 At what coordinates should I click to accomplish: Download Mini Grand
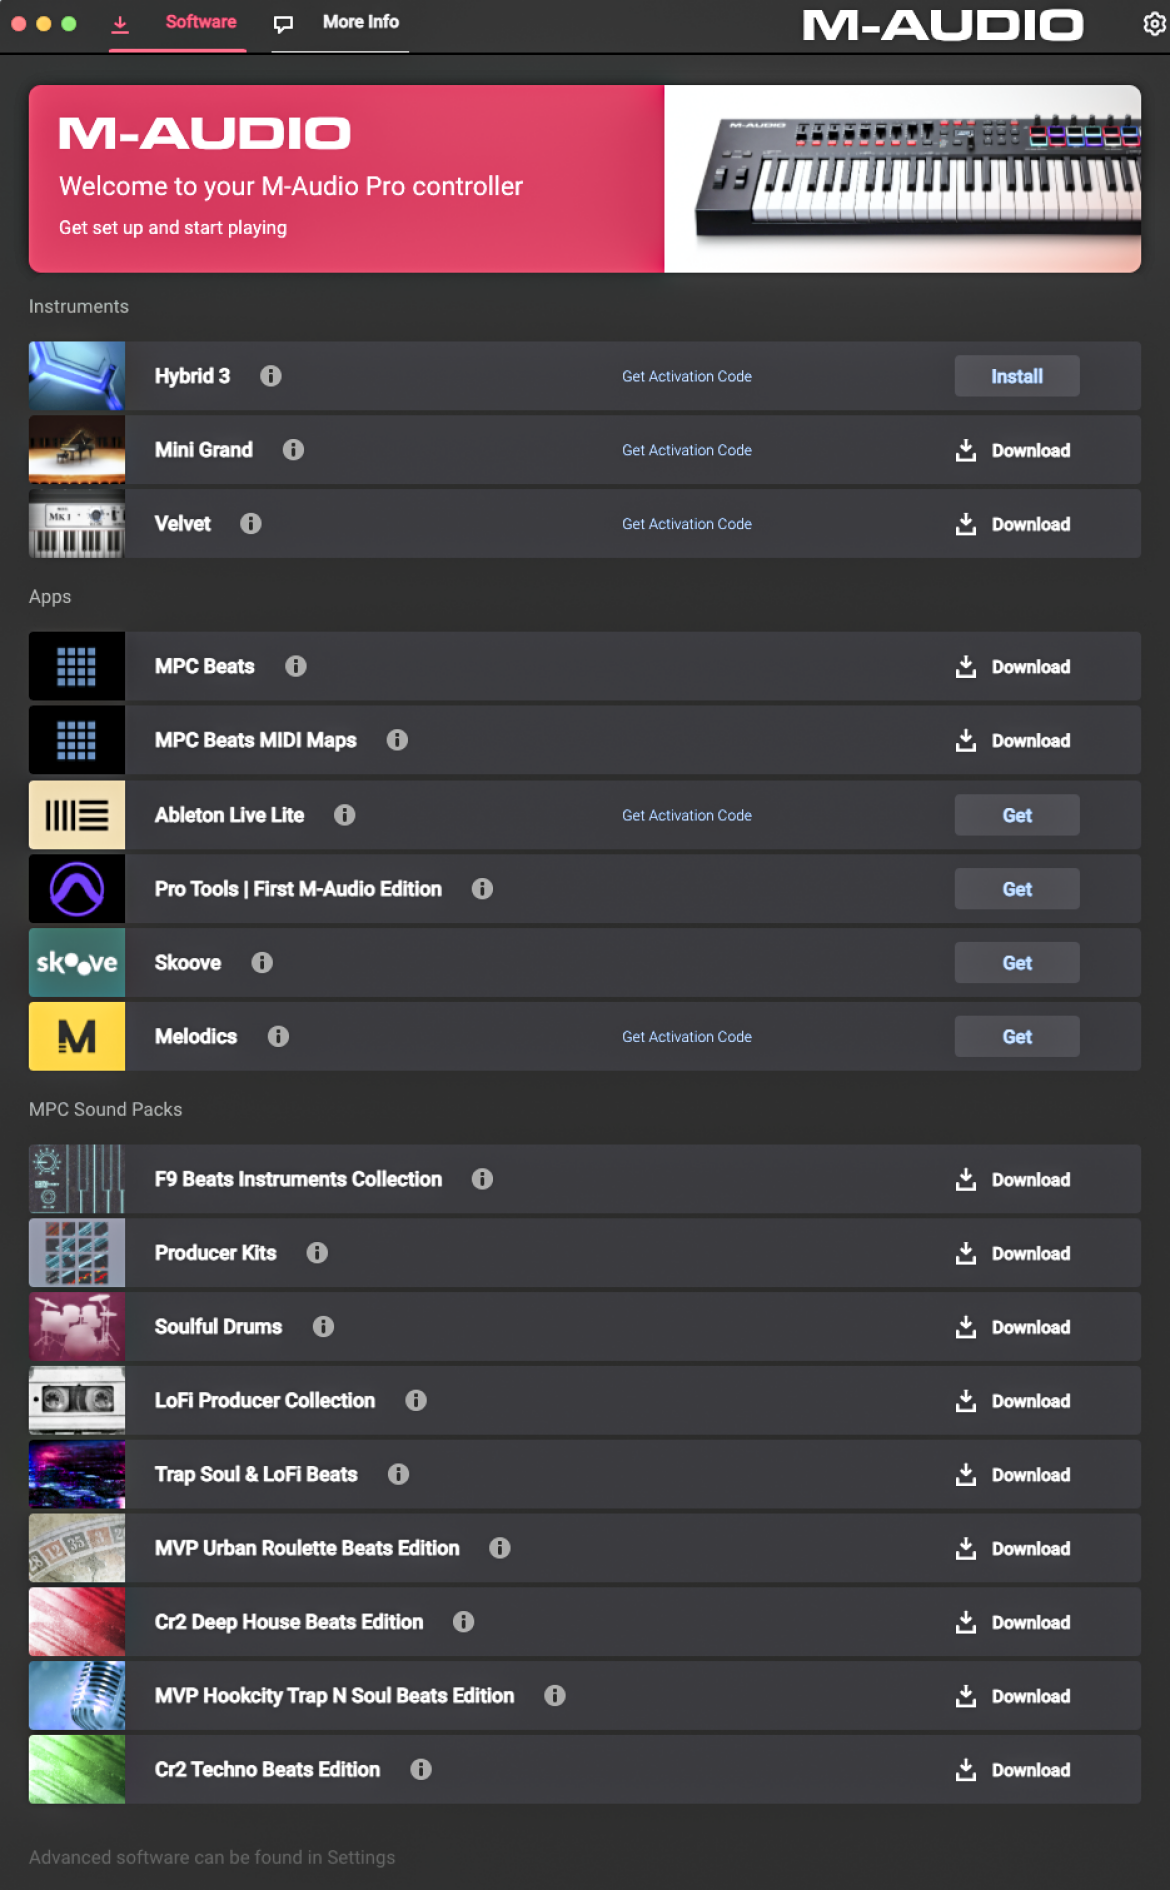[1013, 451]
